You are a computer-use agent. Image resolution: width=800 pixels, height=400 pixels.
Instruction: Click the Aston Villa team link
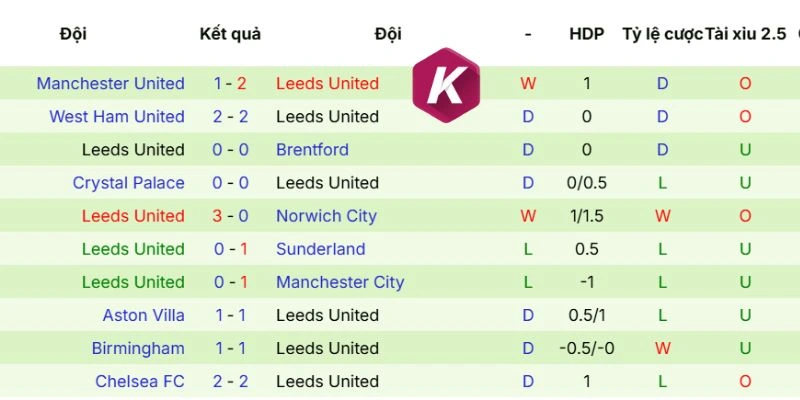[143, 315]
